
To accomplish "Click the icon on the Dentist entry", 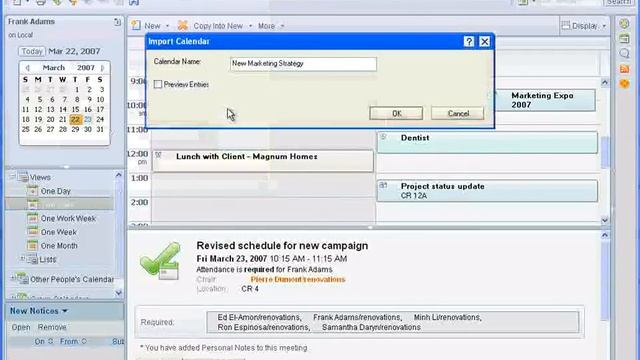I will coord(383,137).
